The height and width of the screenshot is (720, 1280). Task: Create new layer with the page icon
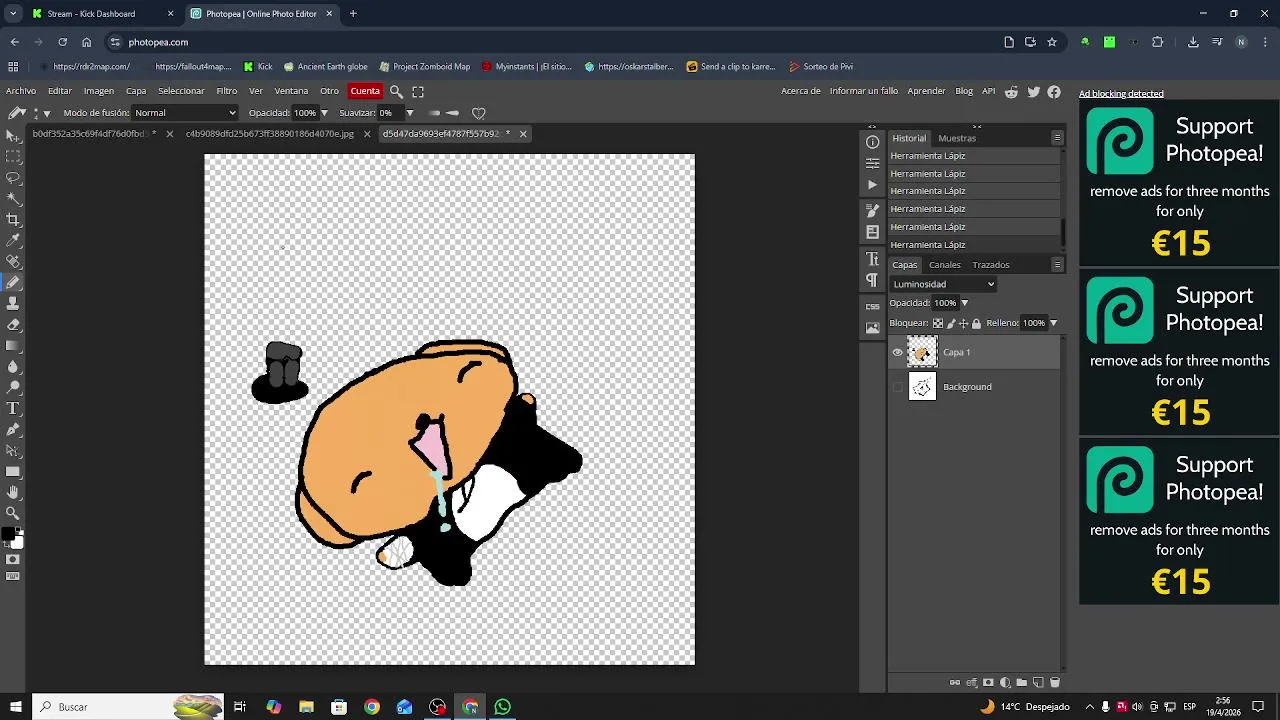[1038, 682]
